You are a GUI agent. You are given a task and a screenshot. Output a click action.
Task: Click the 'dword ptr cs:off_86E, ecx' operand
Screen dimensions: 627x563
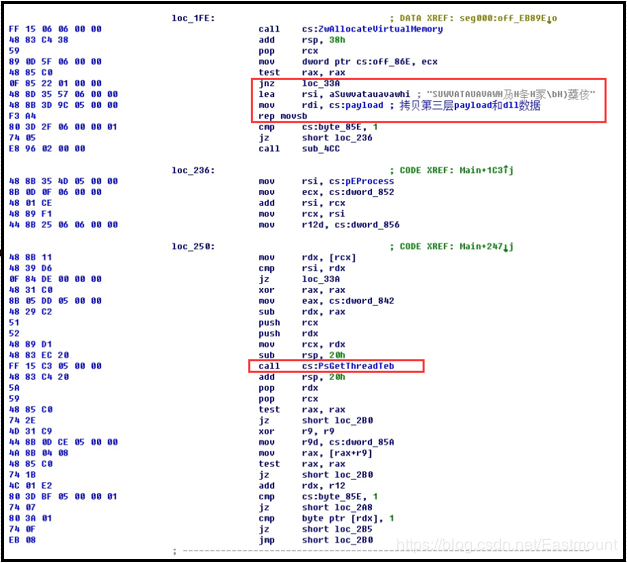369,62
